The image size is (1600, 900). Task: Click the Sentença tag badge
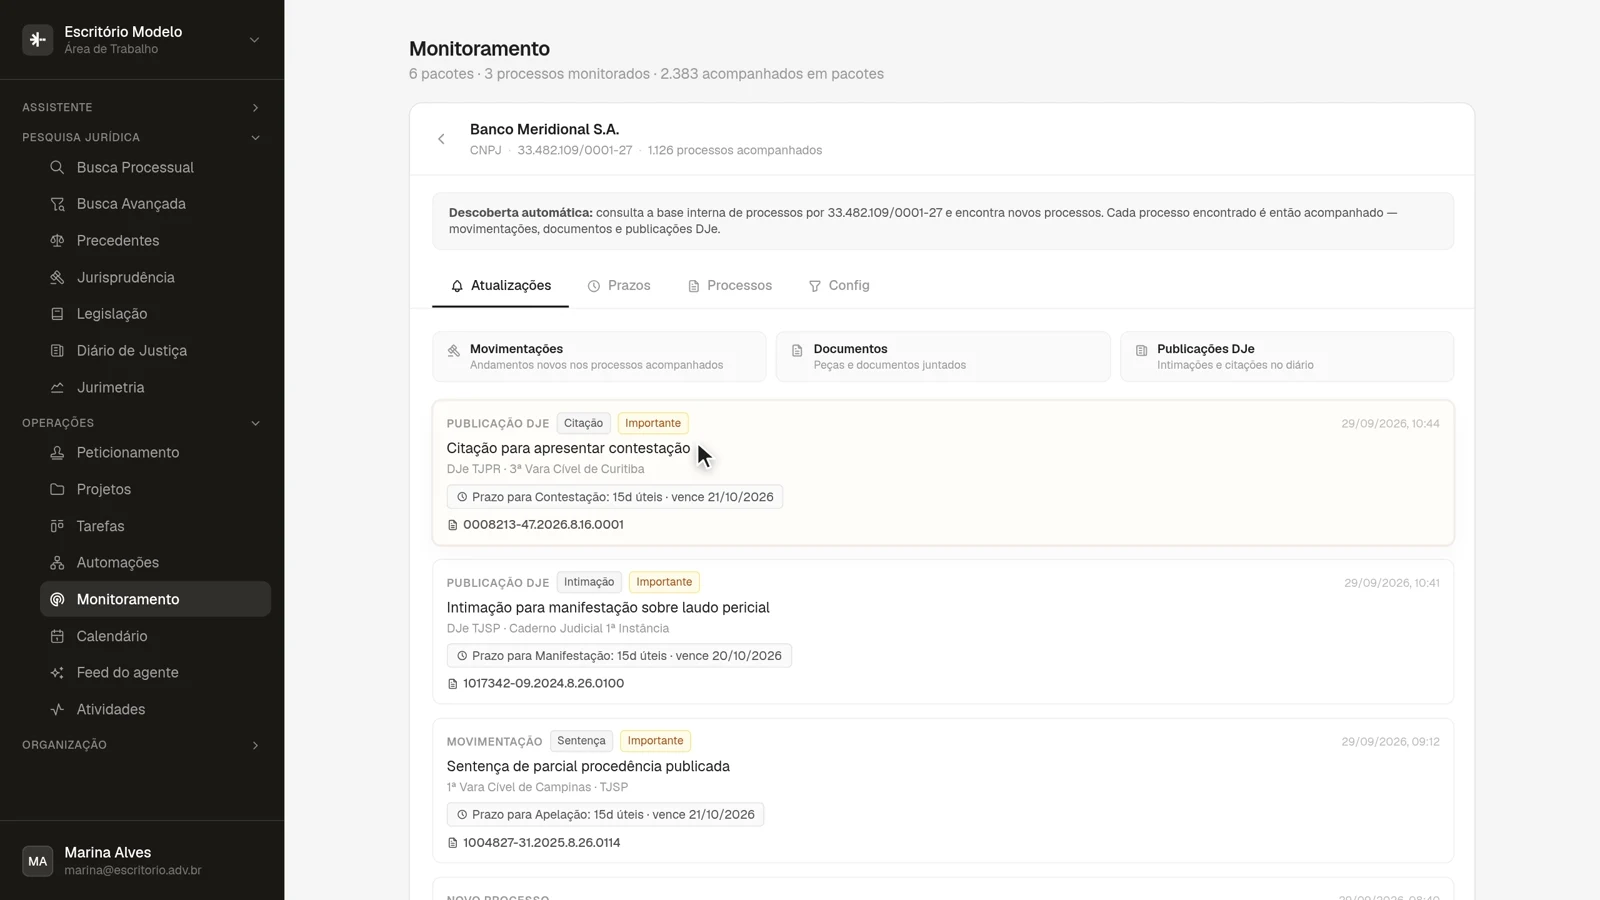581,741
